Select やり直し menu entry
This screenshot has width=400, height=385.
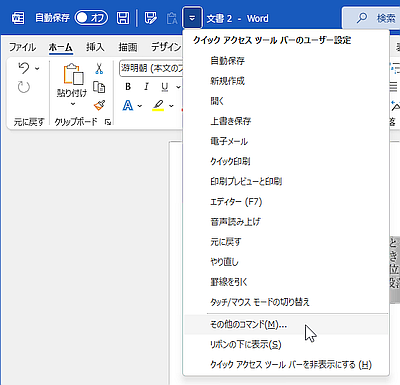(x=286, y=262)
